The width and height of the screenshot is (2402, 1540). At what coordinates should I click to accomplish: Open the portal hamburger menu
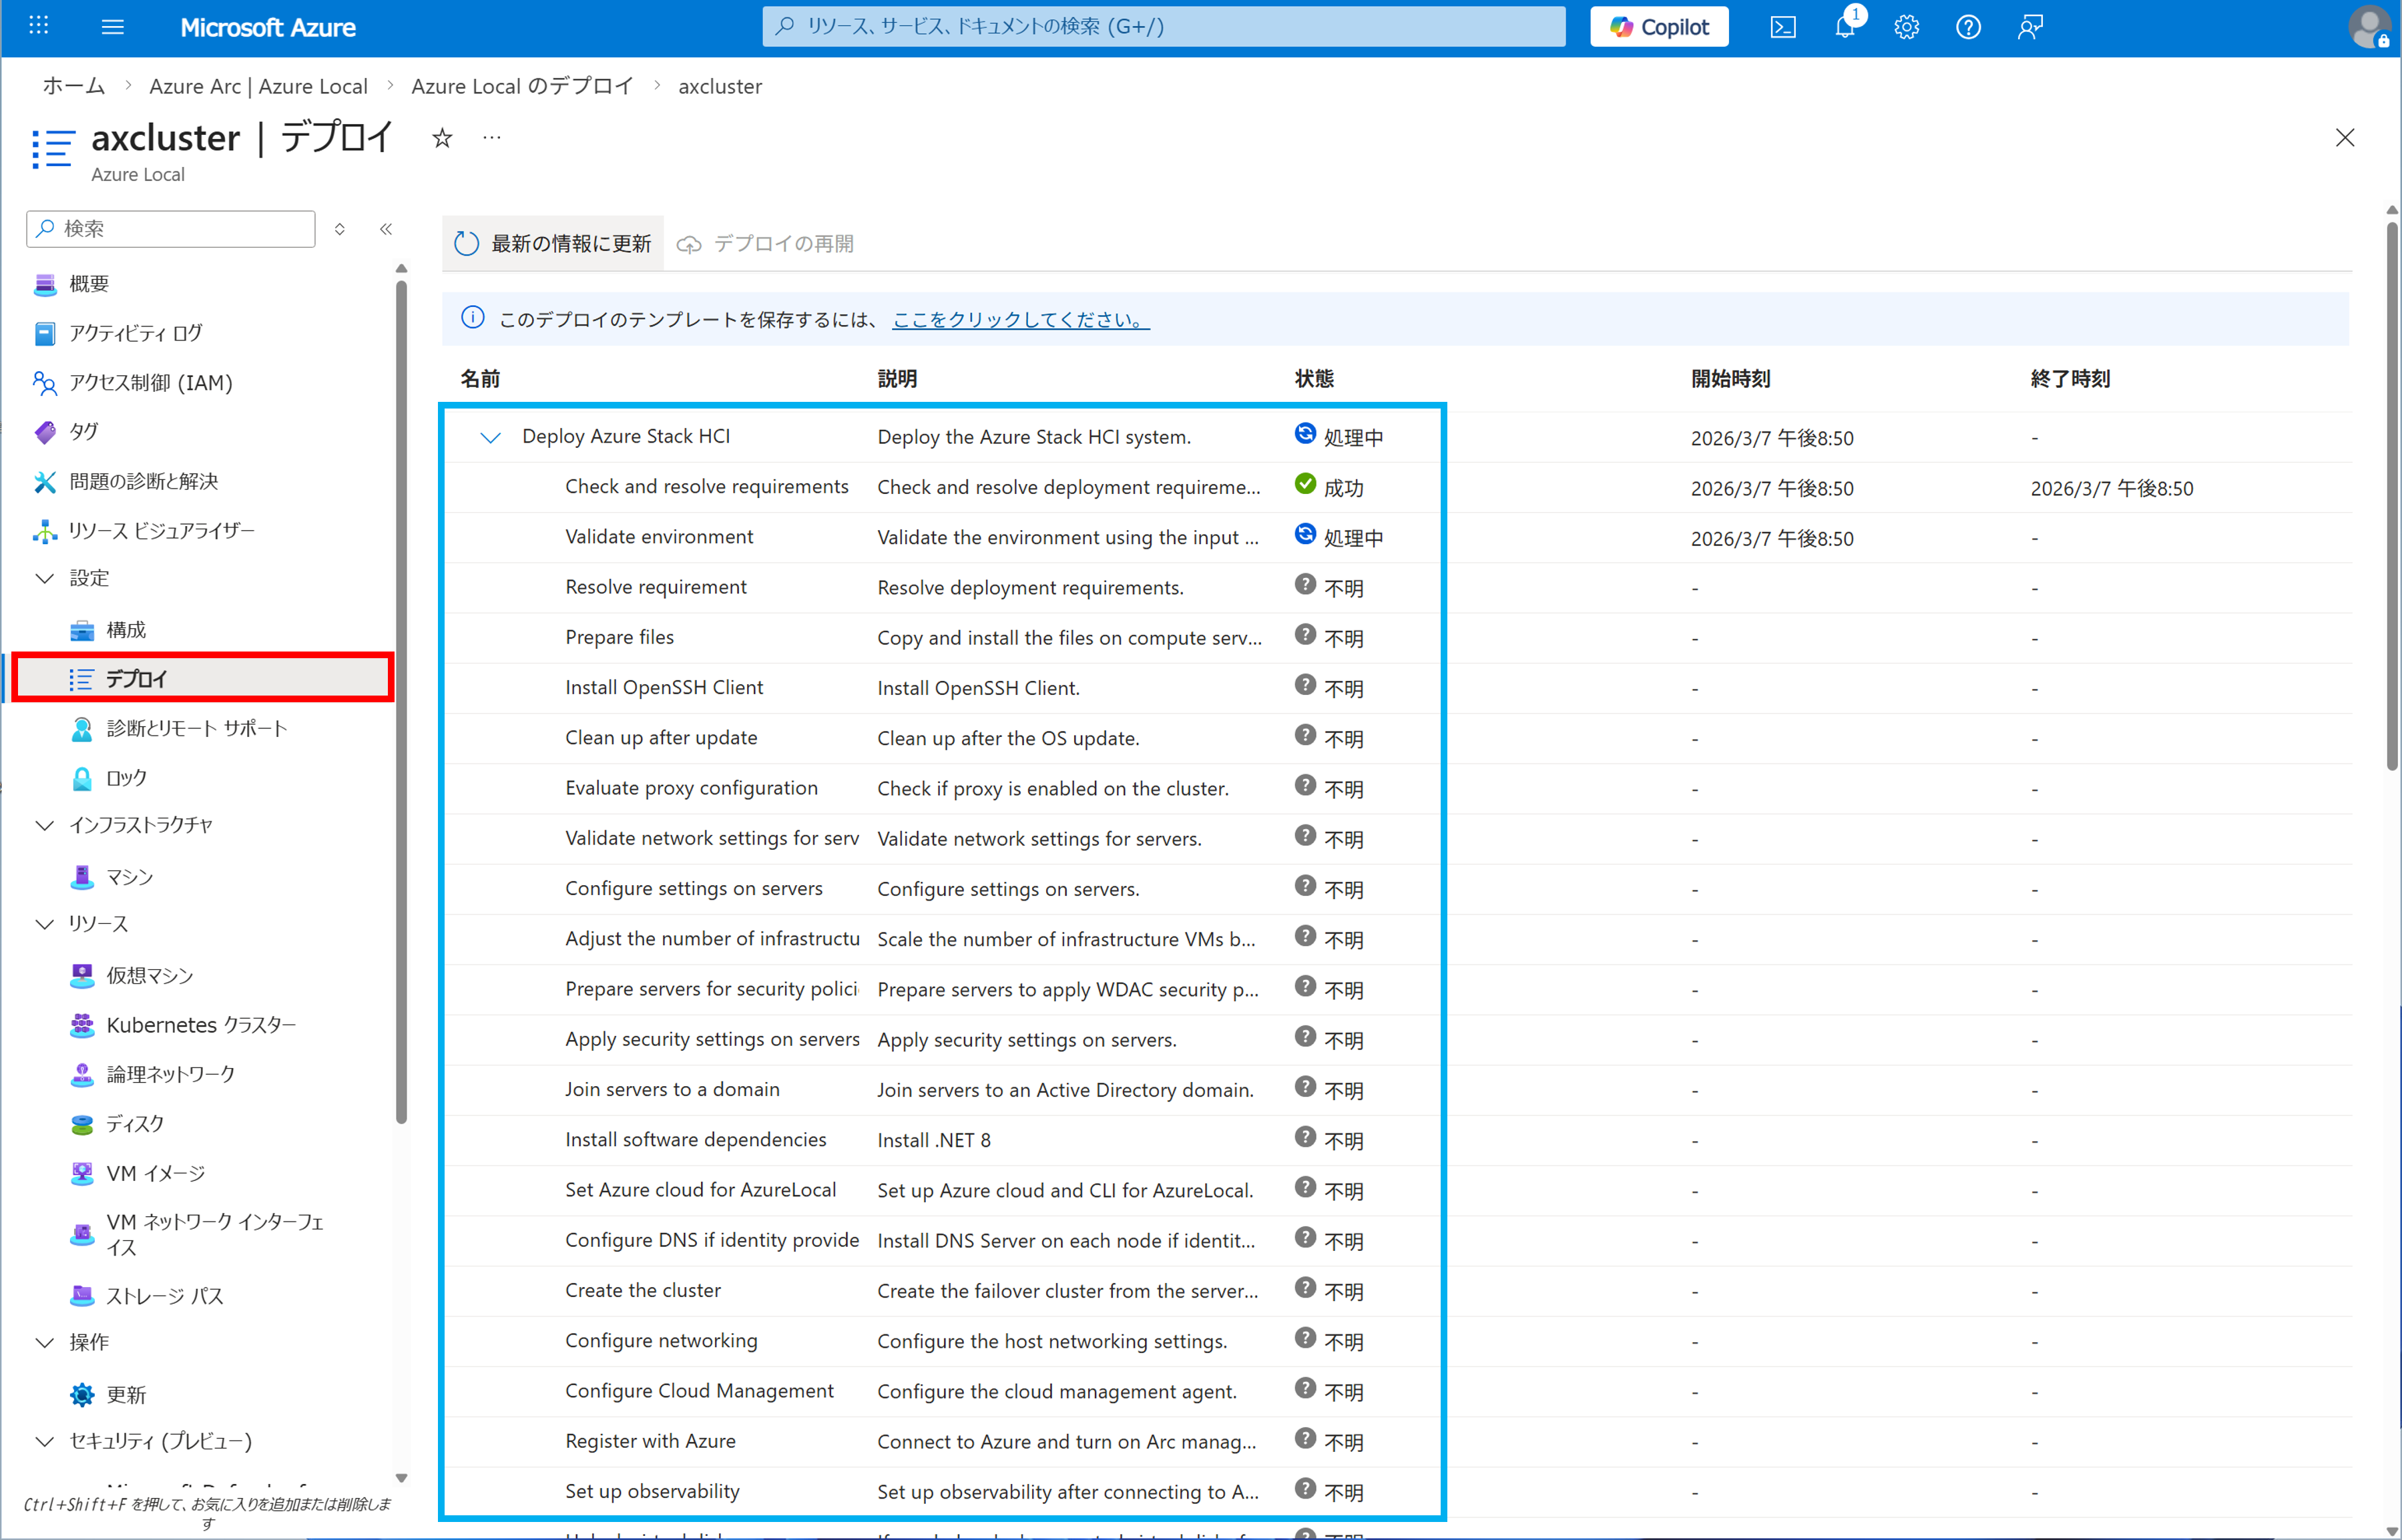point(113,27)
